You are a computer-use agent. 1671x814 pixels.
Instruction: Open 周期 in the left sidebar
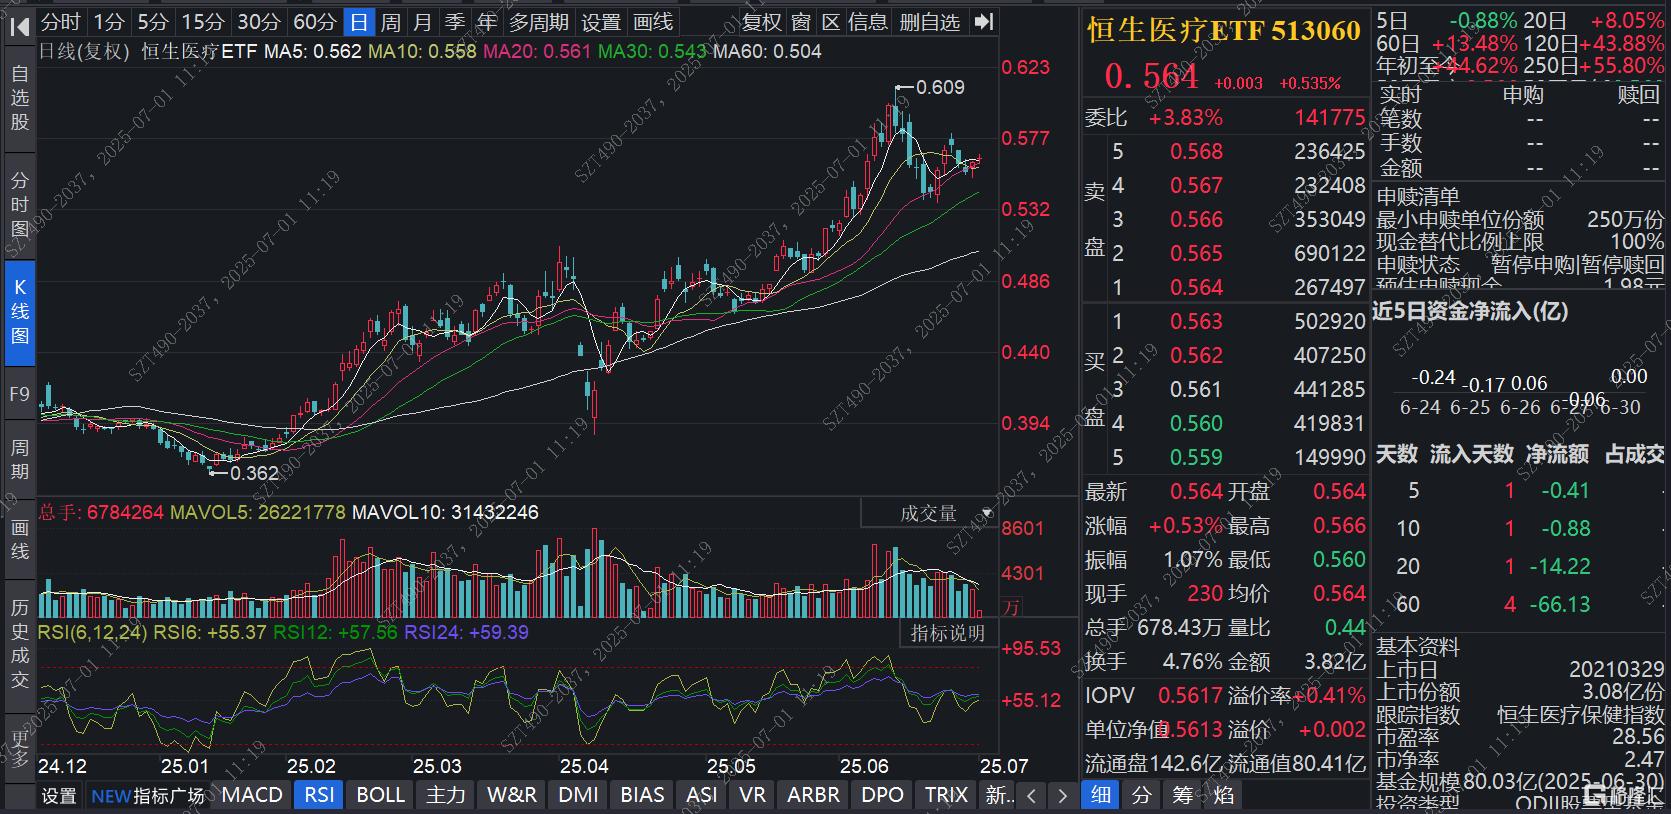(20, 459)
